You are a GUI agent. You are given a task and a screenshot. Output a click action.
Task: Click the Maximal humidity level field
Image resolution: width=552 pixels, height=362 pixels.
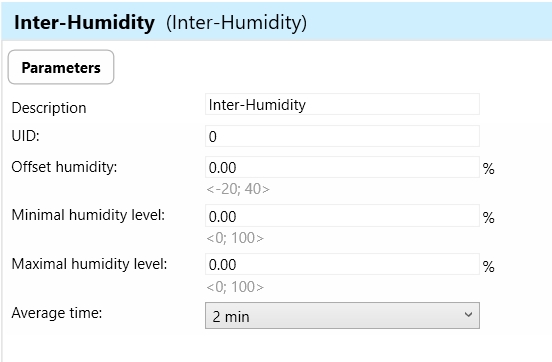[x=342, y=264]
